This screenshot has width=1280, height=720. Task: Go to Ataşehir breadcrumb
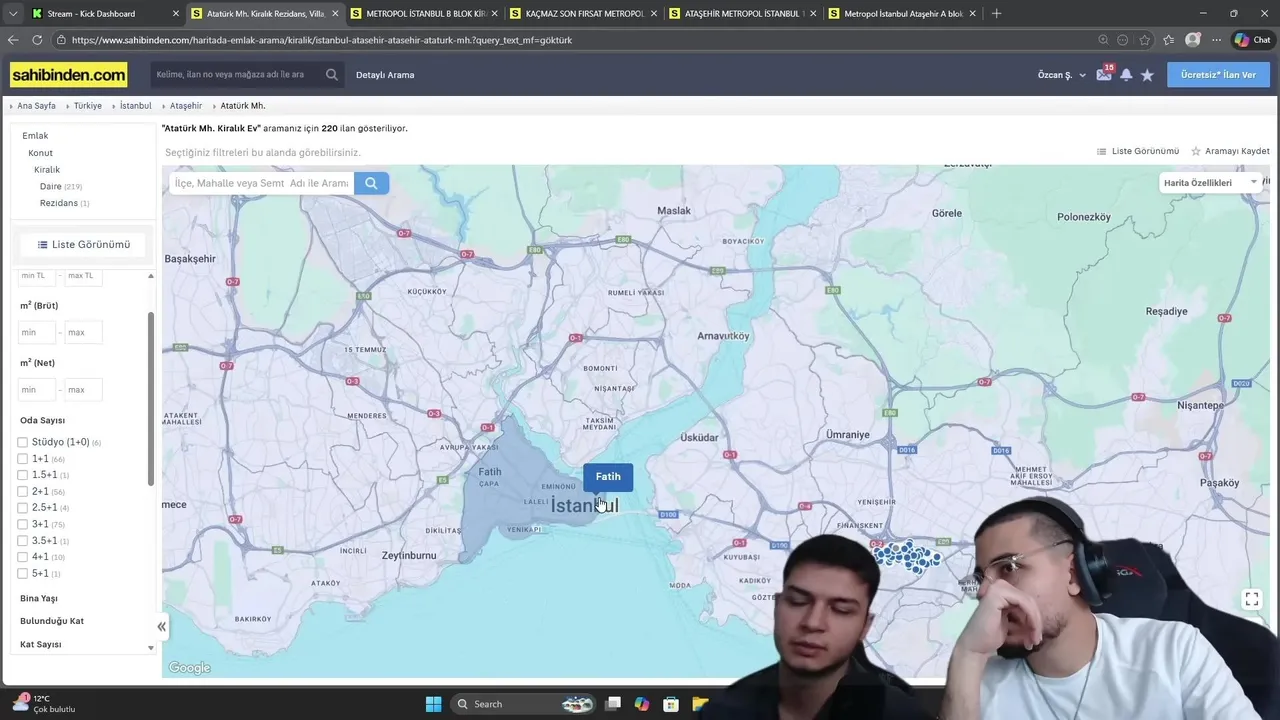coord(186,106)
